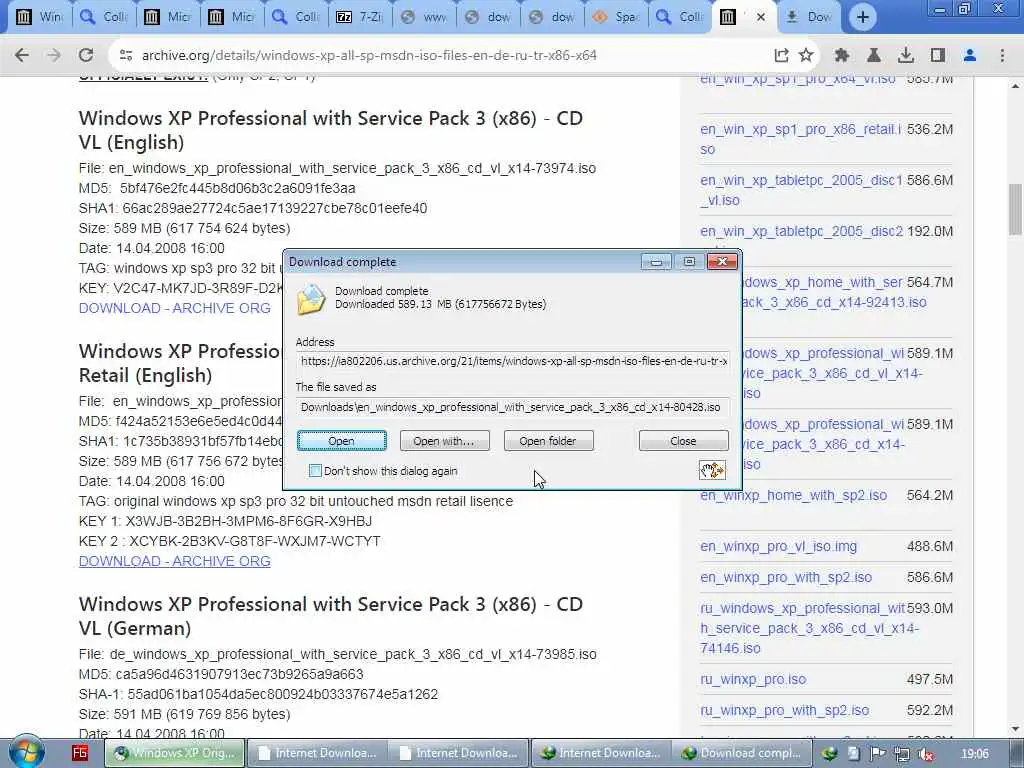Open ru_winxp_pro_with_sp2.iso link
This screenshot has width=1024, height=768.
784,710
